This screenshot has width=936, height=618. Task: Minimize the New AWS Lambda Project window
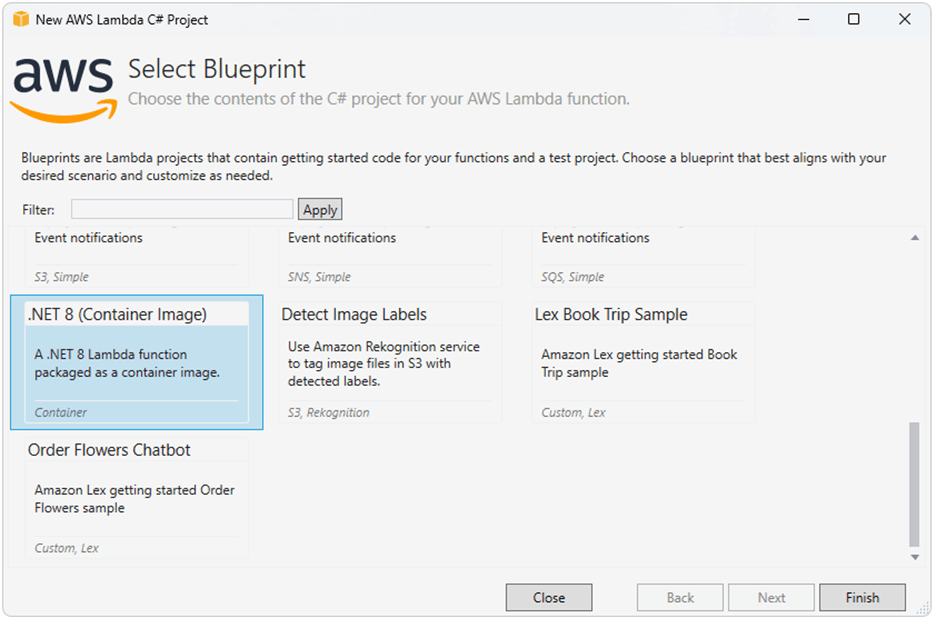pos(802,19)
